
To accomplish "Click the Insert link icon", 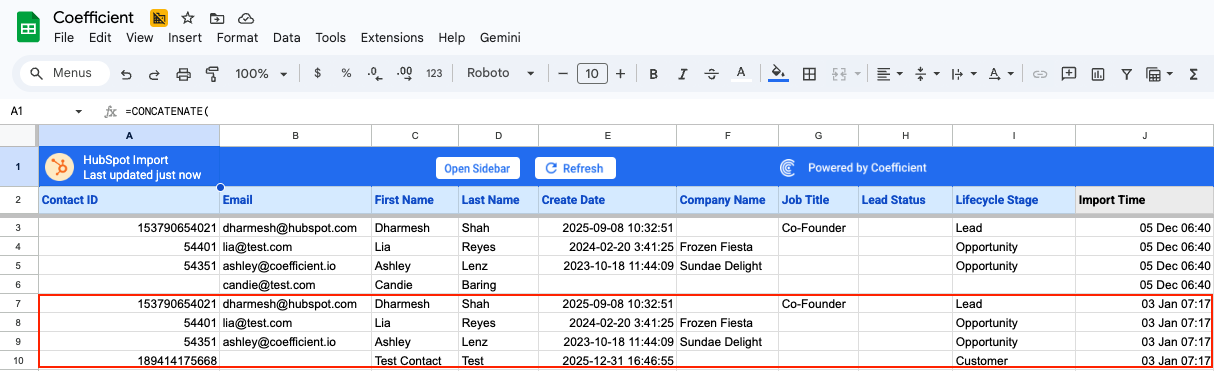I will (1040, 74).
